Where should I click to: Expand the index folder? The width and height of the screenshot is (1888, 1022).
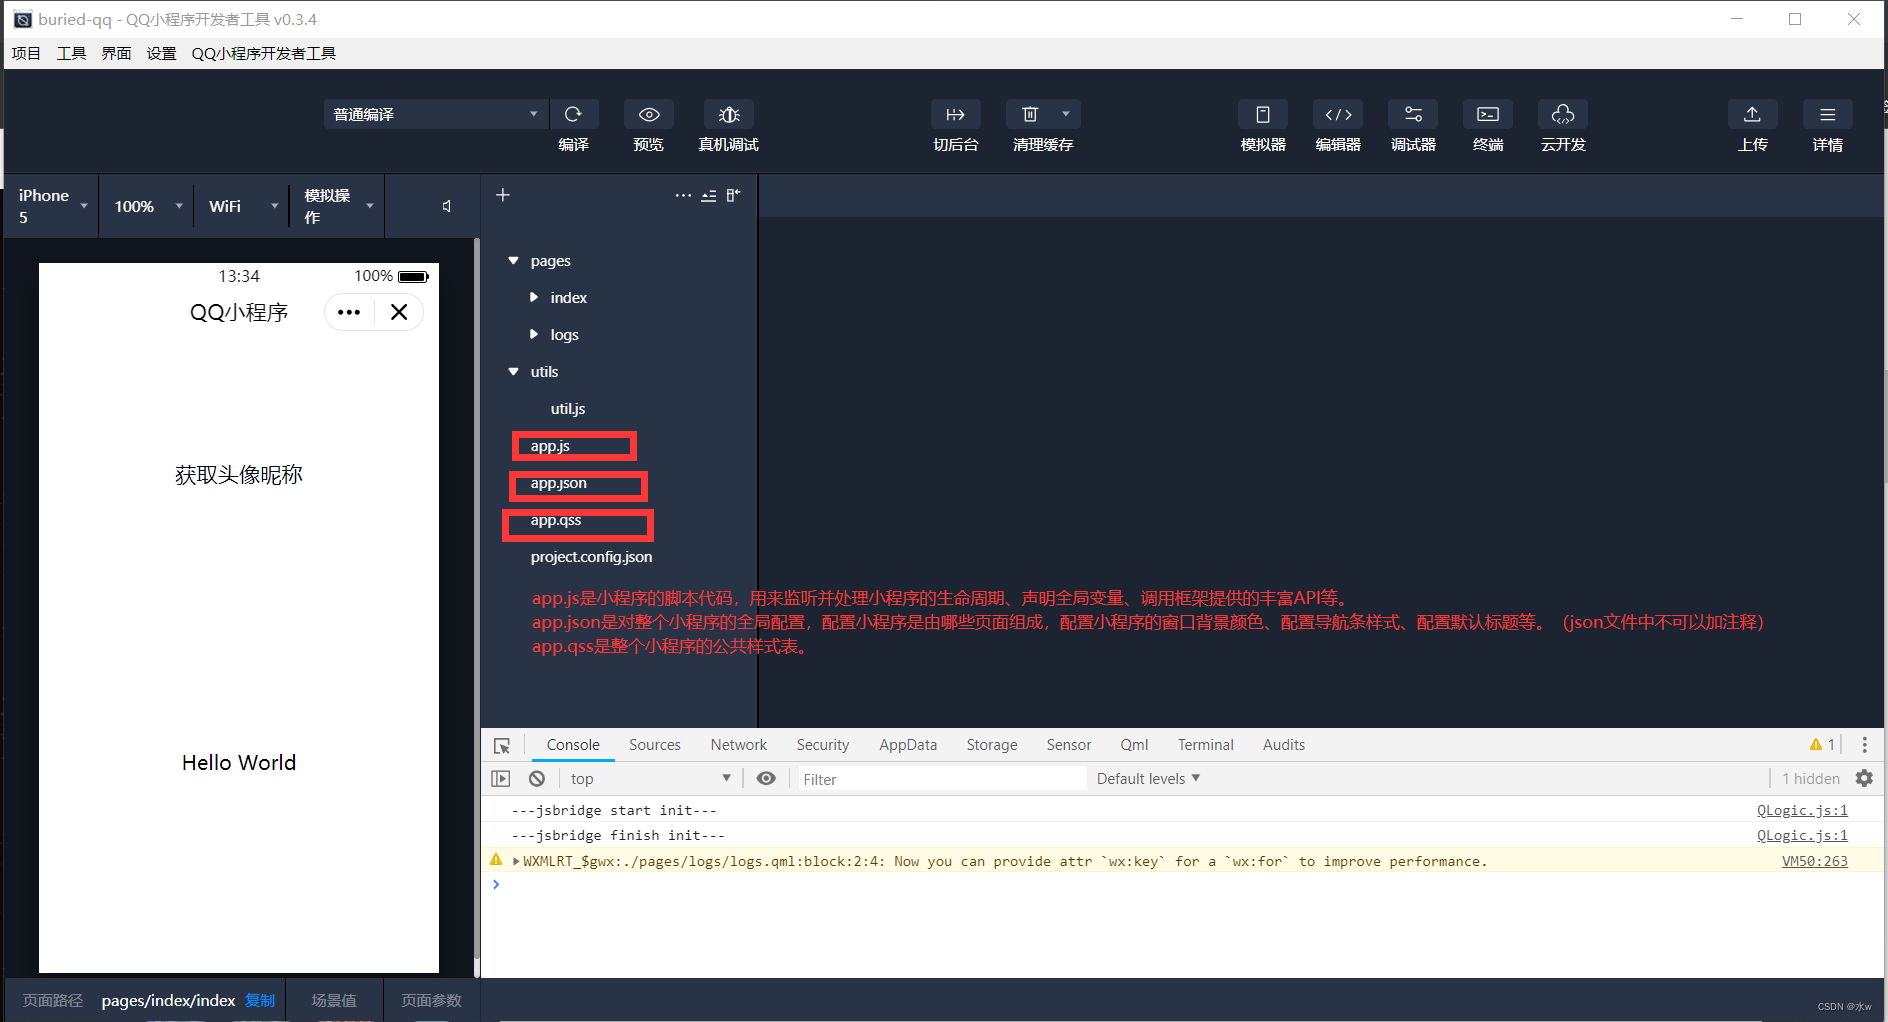click(x=534, y=298)
